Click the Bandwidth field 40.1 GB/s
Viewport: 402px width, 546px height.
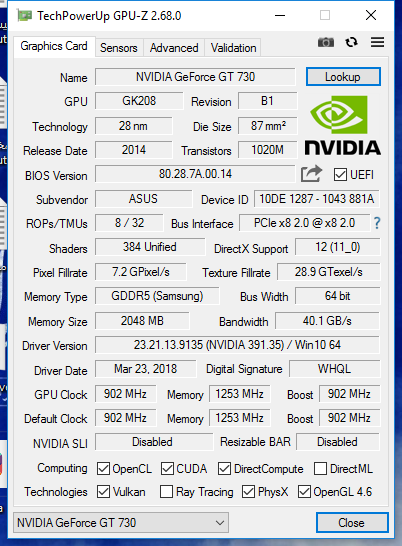tap(327, 321)
